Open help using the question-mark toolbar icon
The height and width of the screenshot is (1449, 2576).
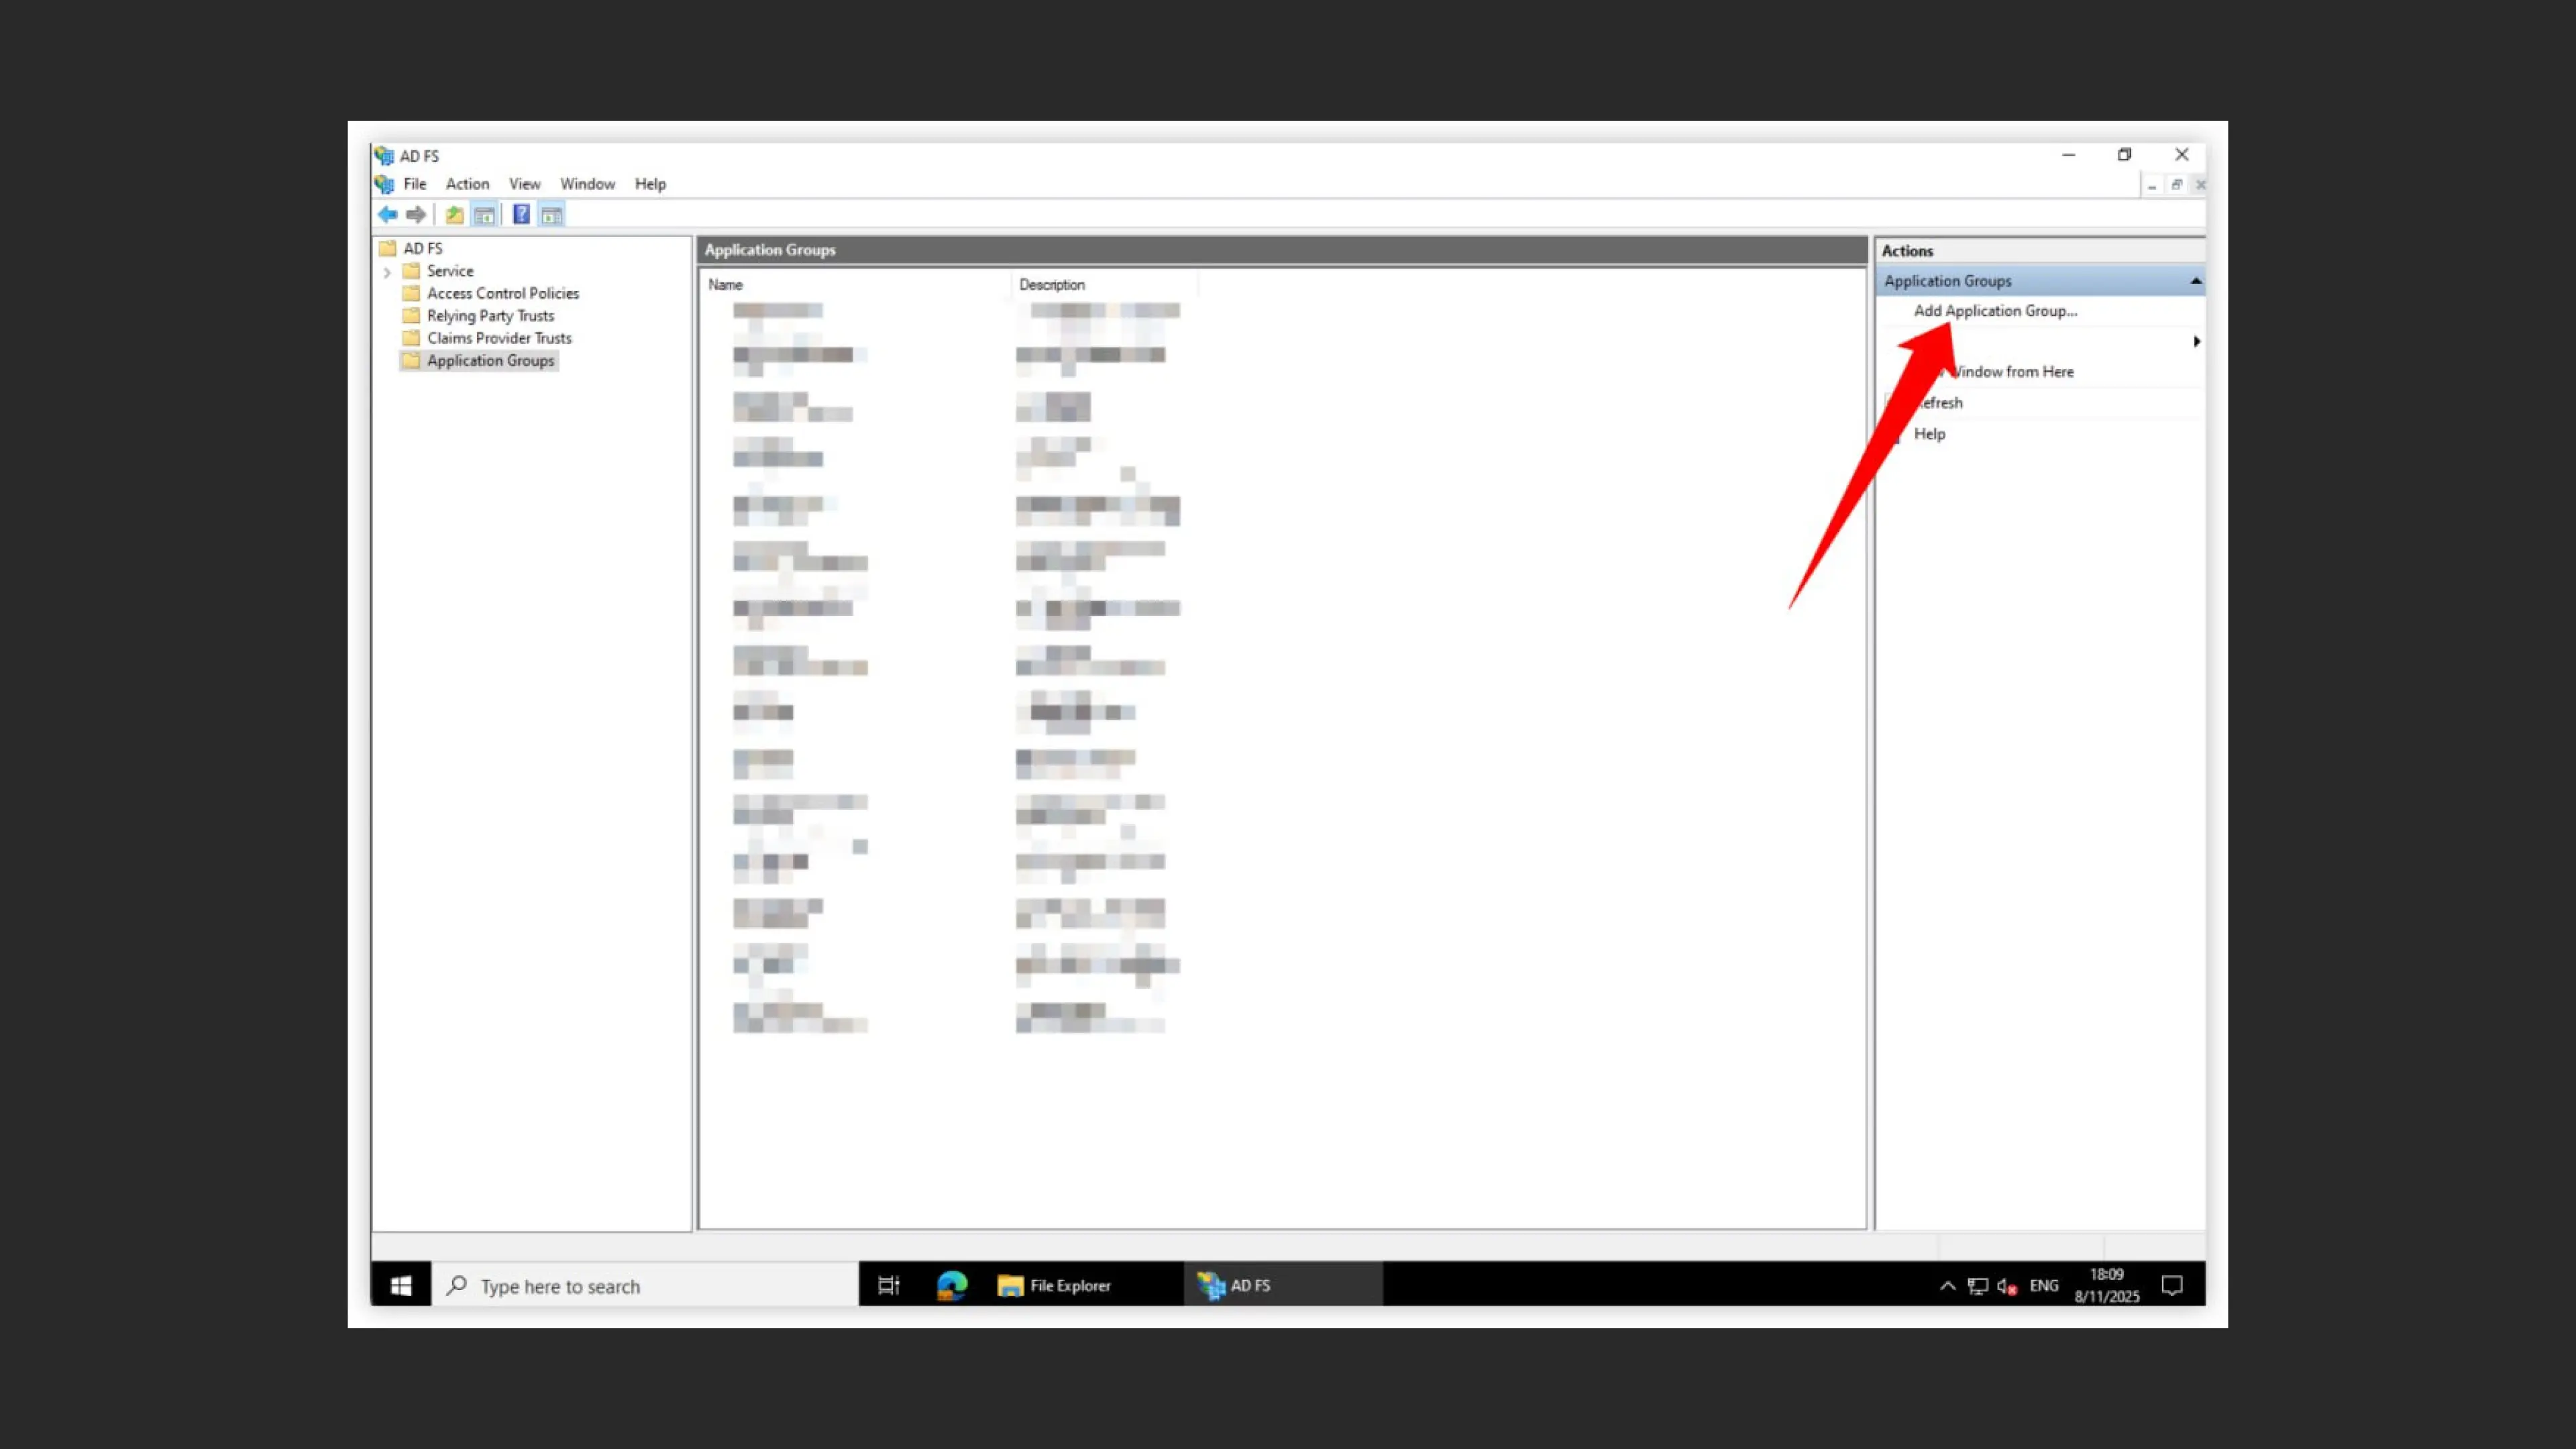tap(521, 214)
